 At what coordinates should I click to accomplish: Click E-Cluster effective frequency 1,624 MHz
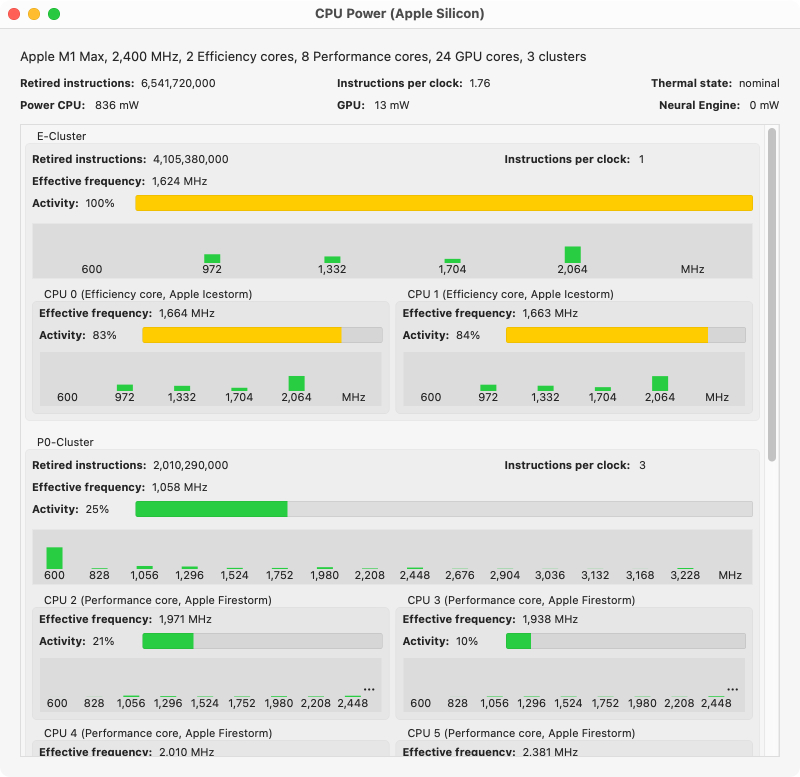[x=180, y=181]
